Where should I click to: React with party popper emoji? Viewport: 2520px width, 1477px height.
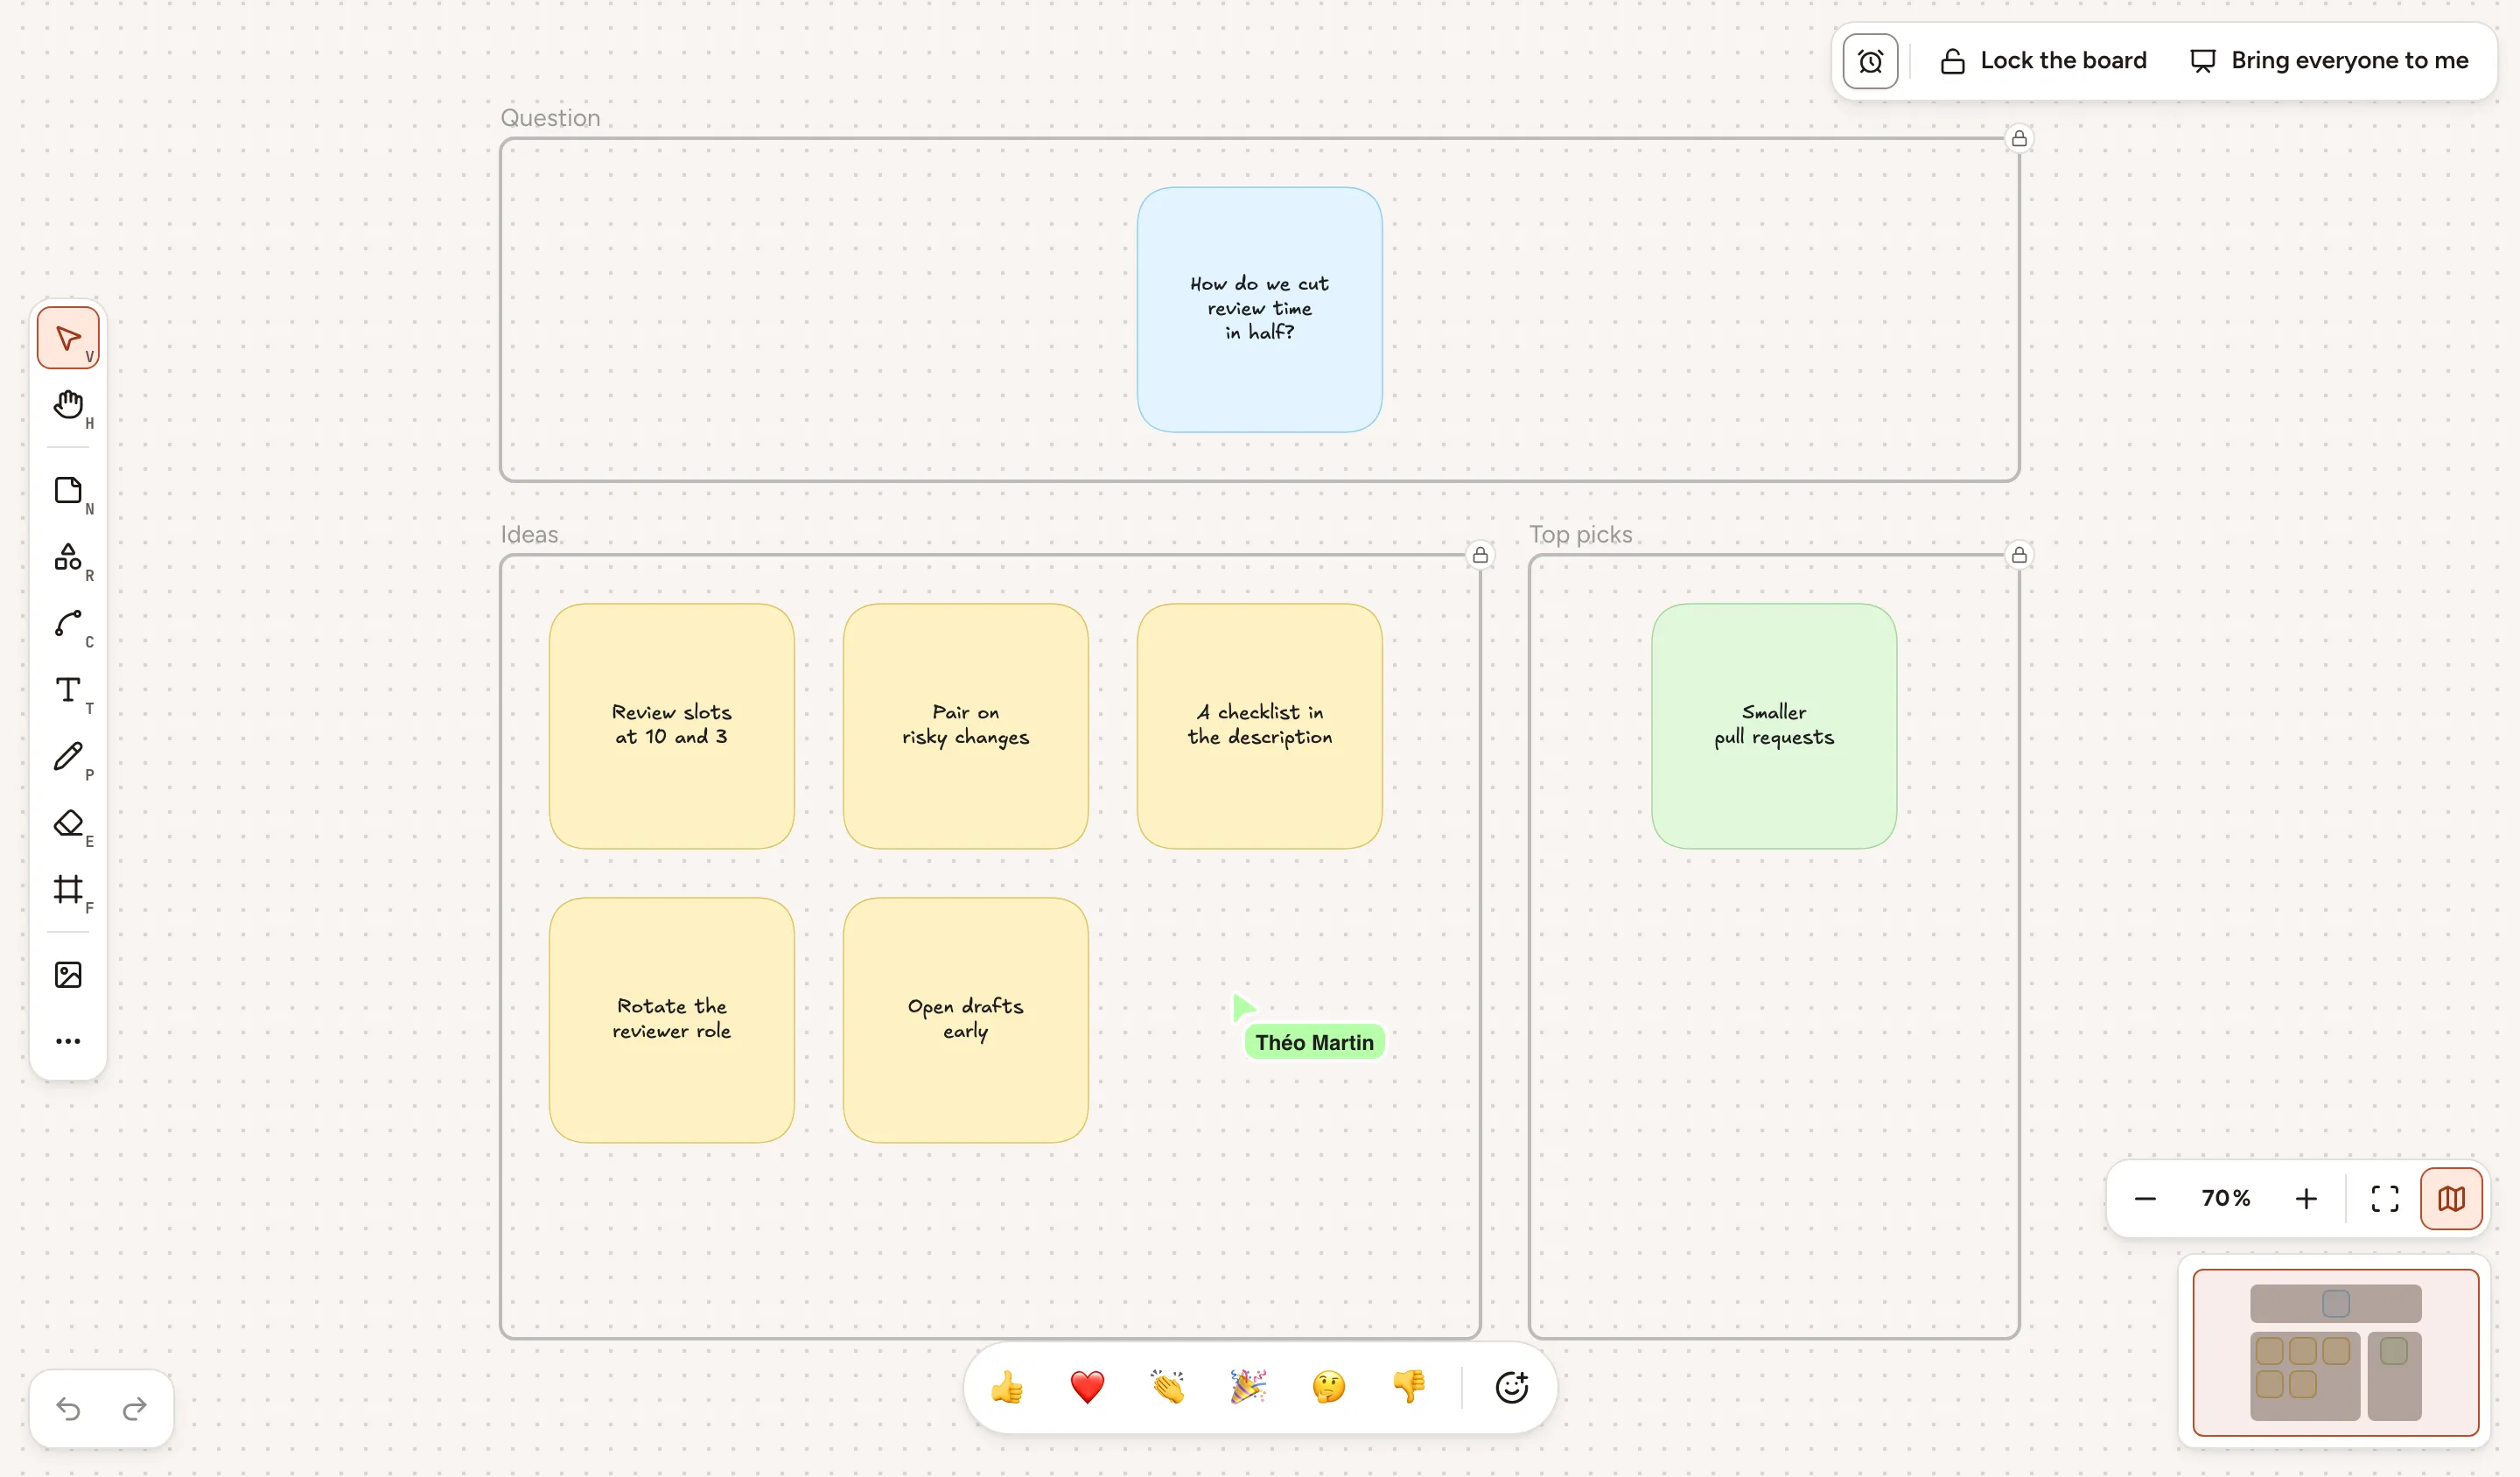[1248, 1387]
